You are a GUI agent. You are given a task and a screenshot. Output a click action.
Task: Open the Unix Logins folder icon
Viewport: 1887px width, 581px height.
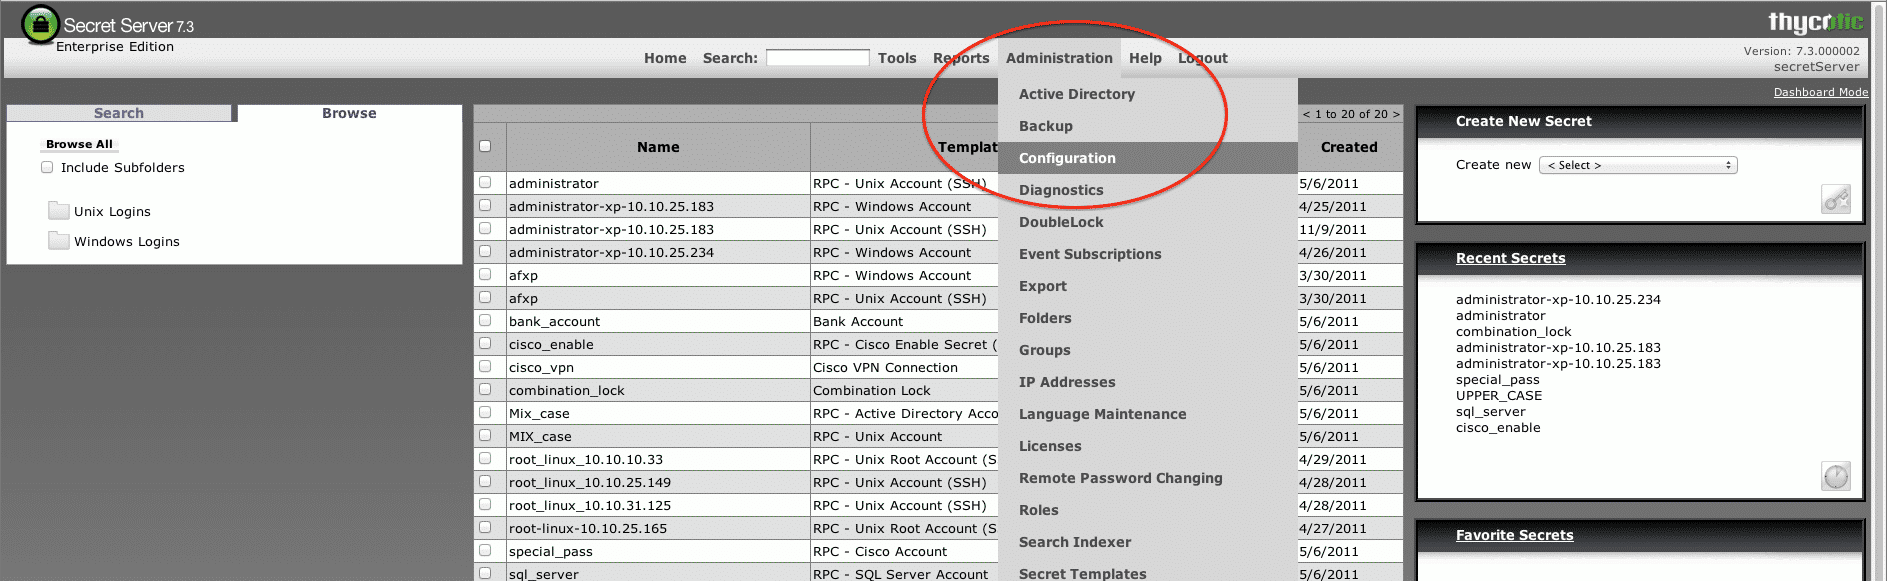click(59, 211)
